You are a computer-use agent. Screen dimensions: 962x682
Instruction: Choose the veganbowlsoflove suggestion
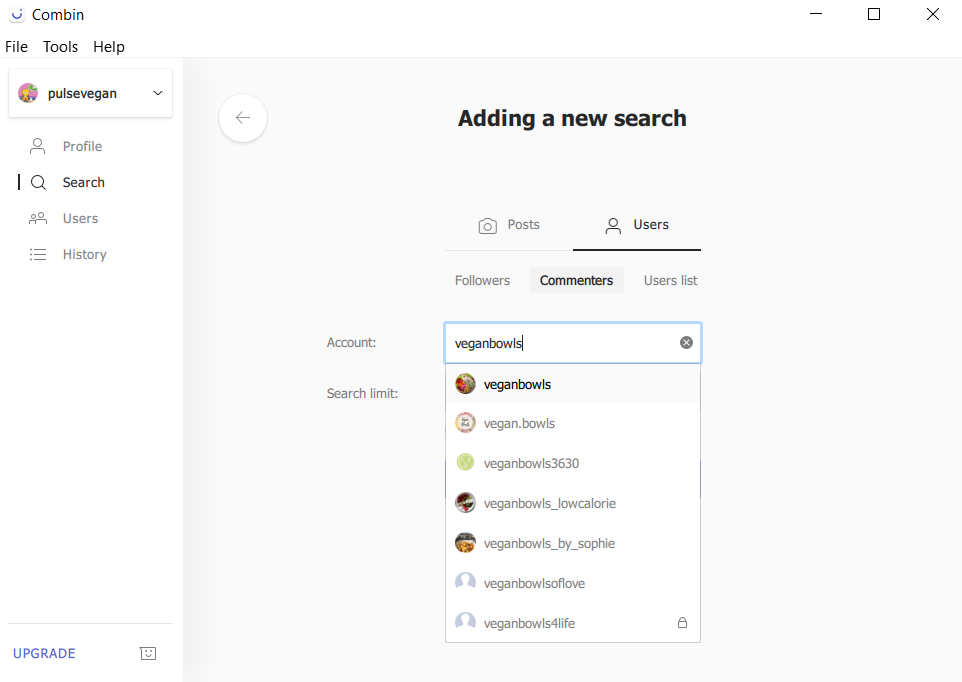[x=572, y=583]
